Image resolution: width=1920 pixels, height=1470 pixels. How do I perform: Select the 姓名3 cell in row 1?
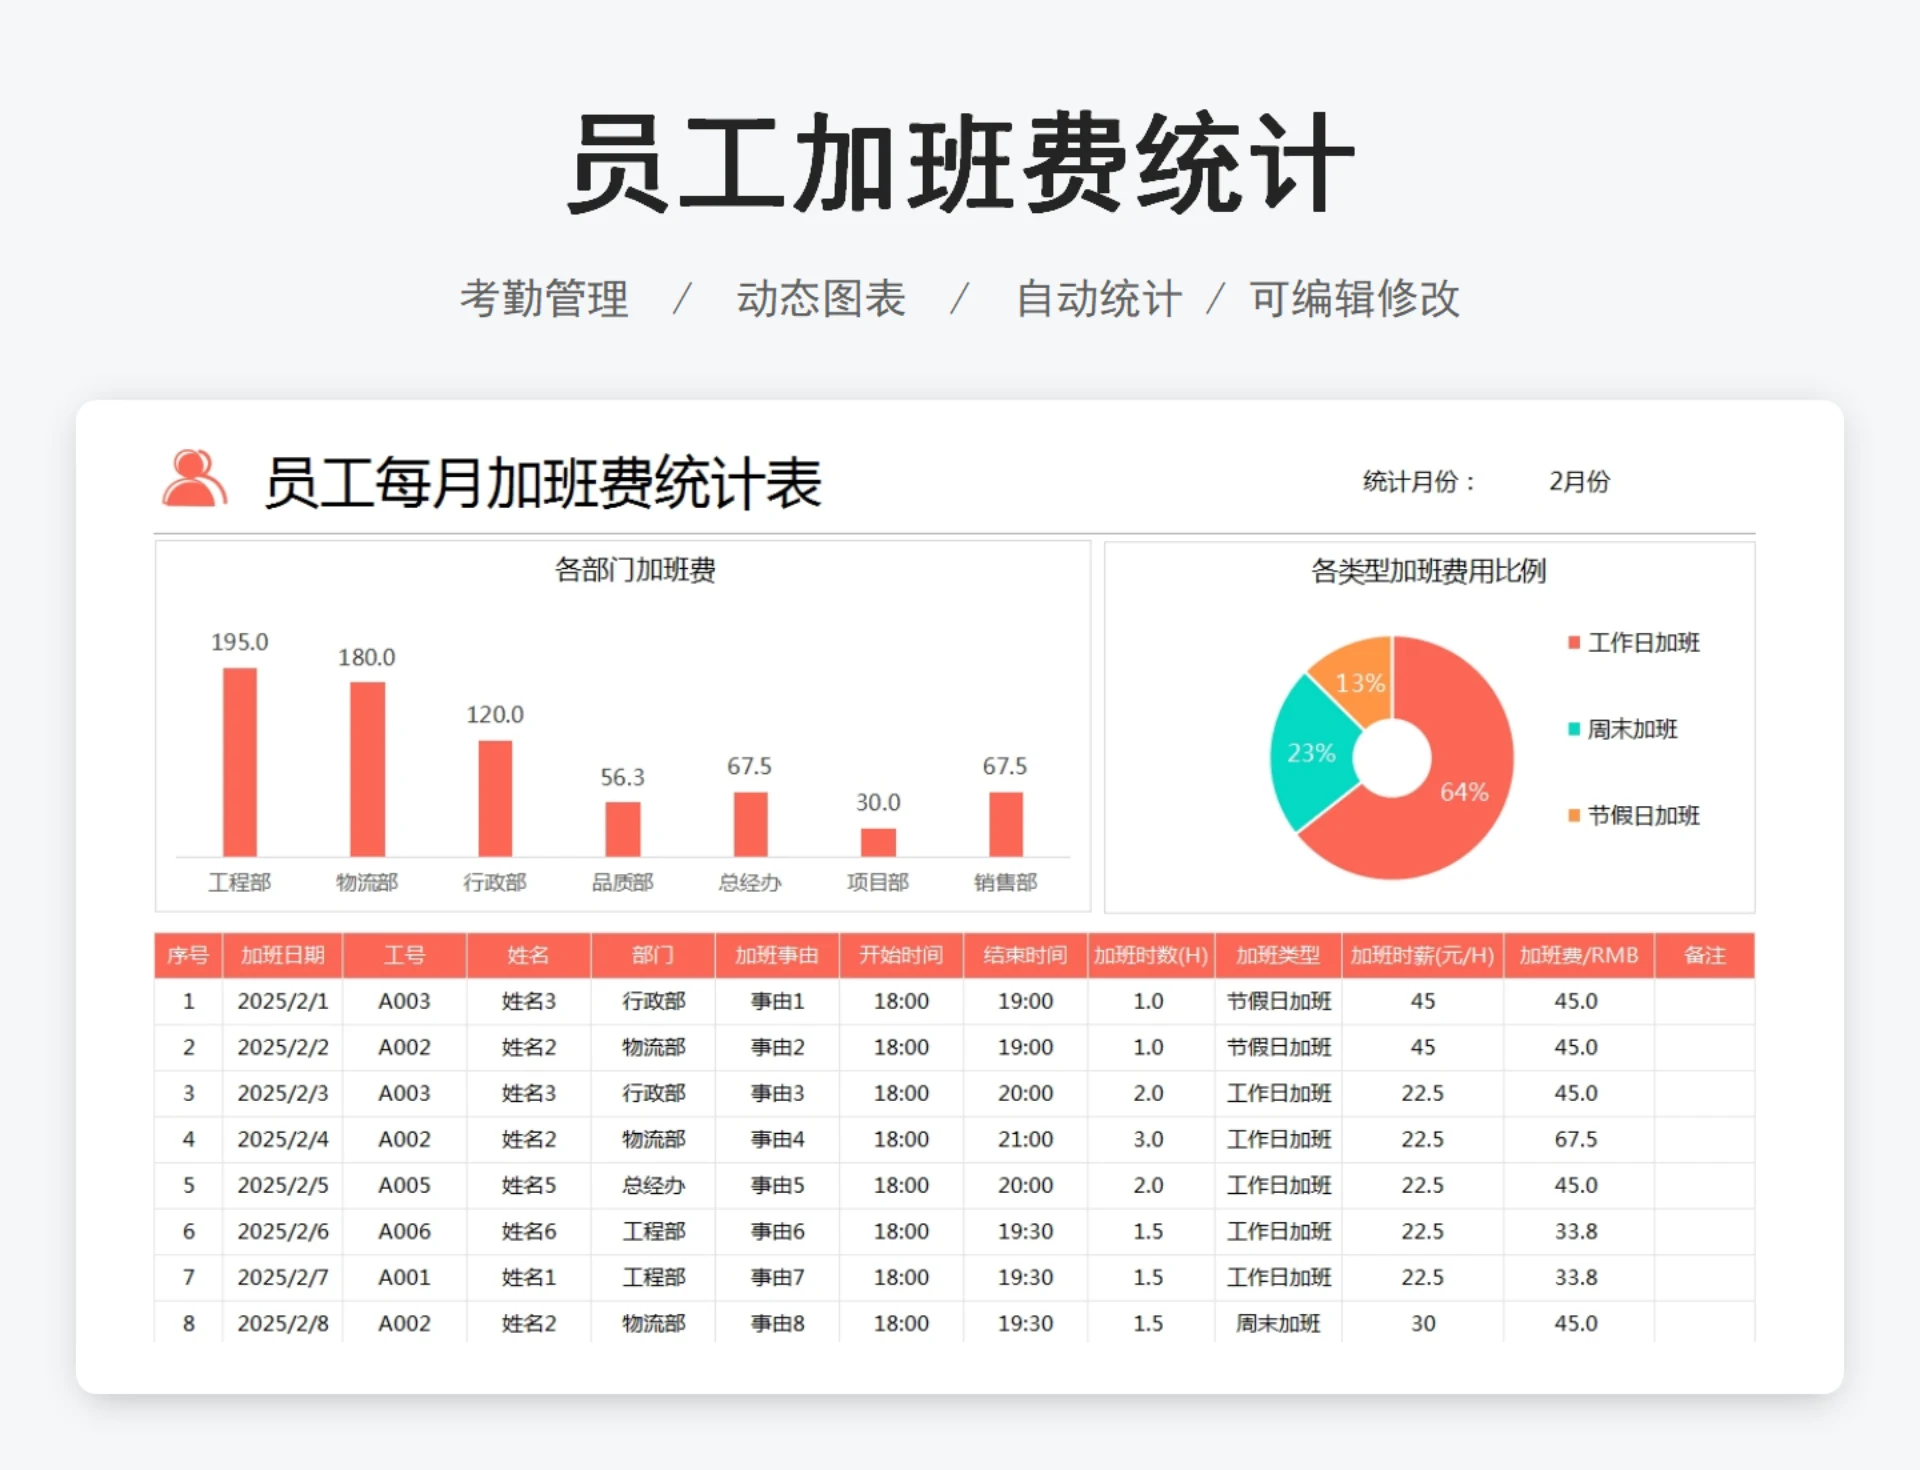528,1001
